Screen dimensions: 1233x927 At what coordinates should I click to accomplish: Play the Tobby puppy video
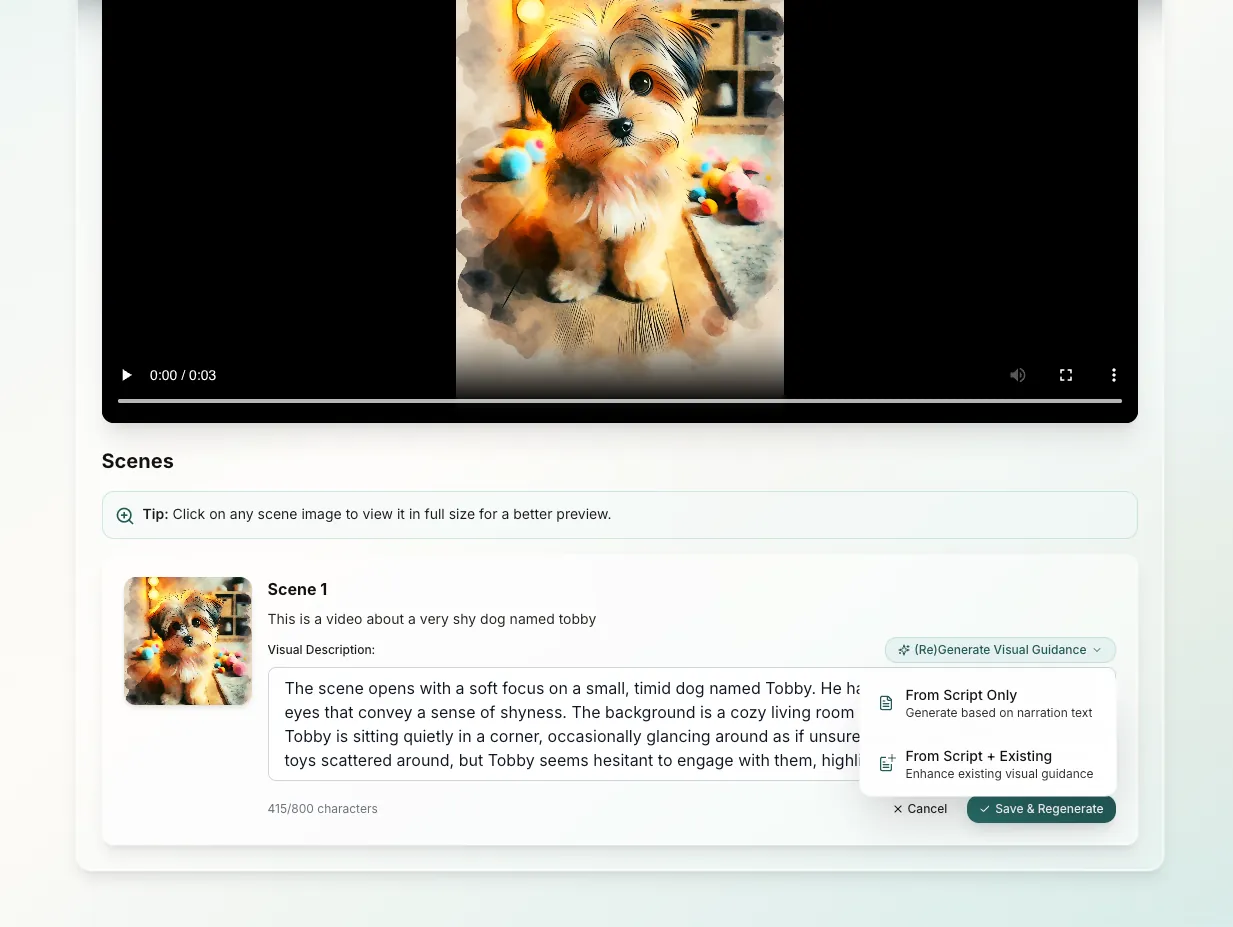pyautogui.click(x=126, y=375)
